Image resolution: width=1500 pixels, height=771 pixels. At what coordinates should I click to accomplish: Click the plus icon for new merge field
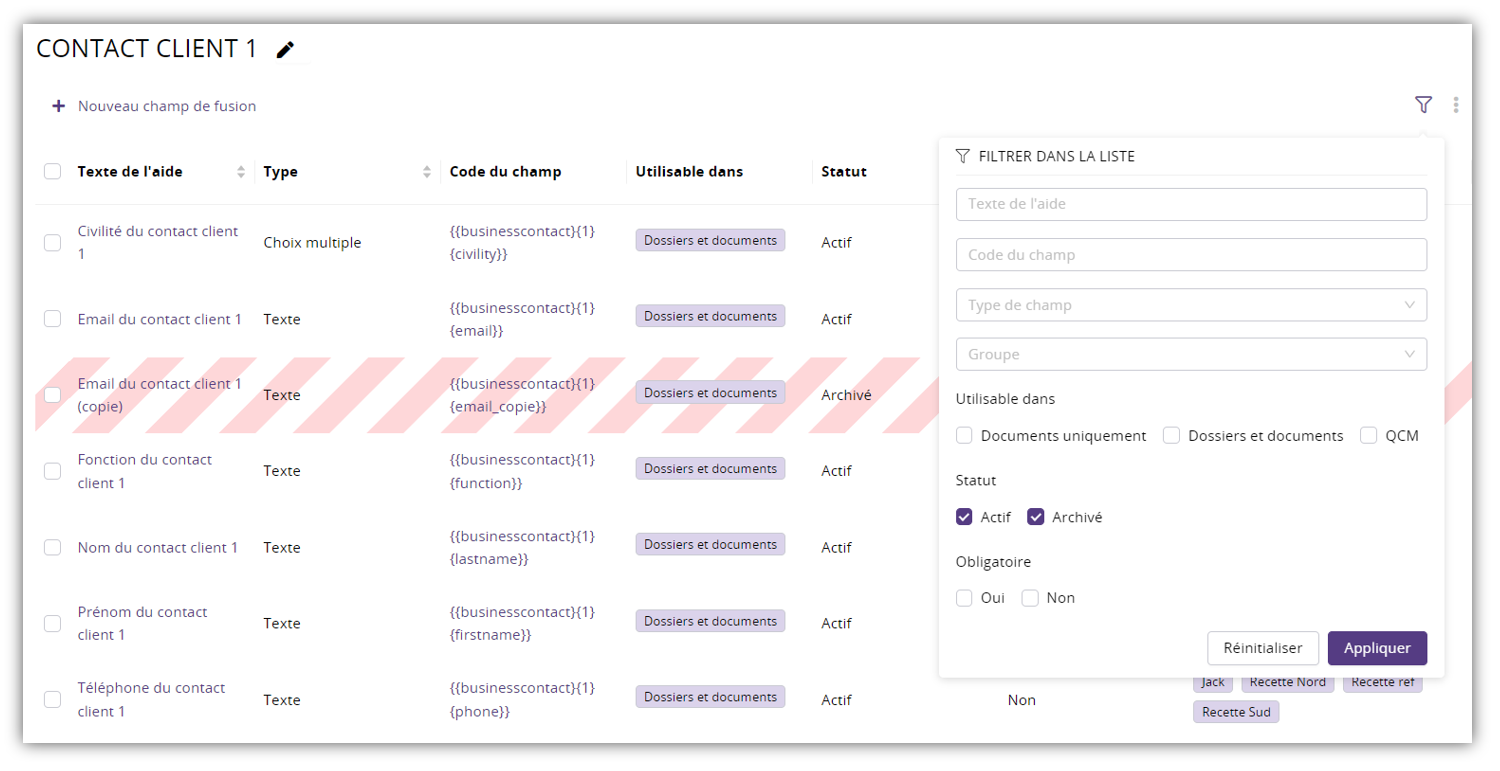pyautogui.click(x=58, y=106)
